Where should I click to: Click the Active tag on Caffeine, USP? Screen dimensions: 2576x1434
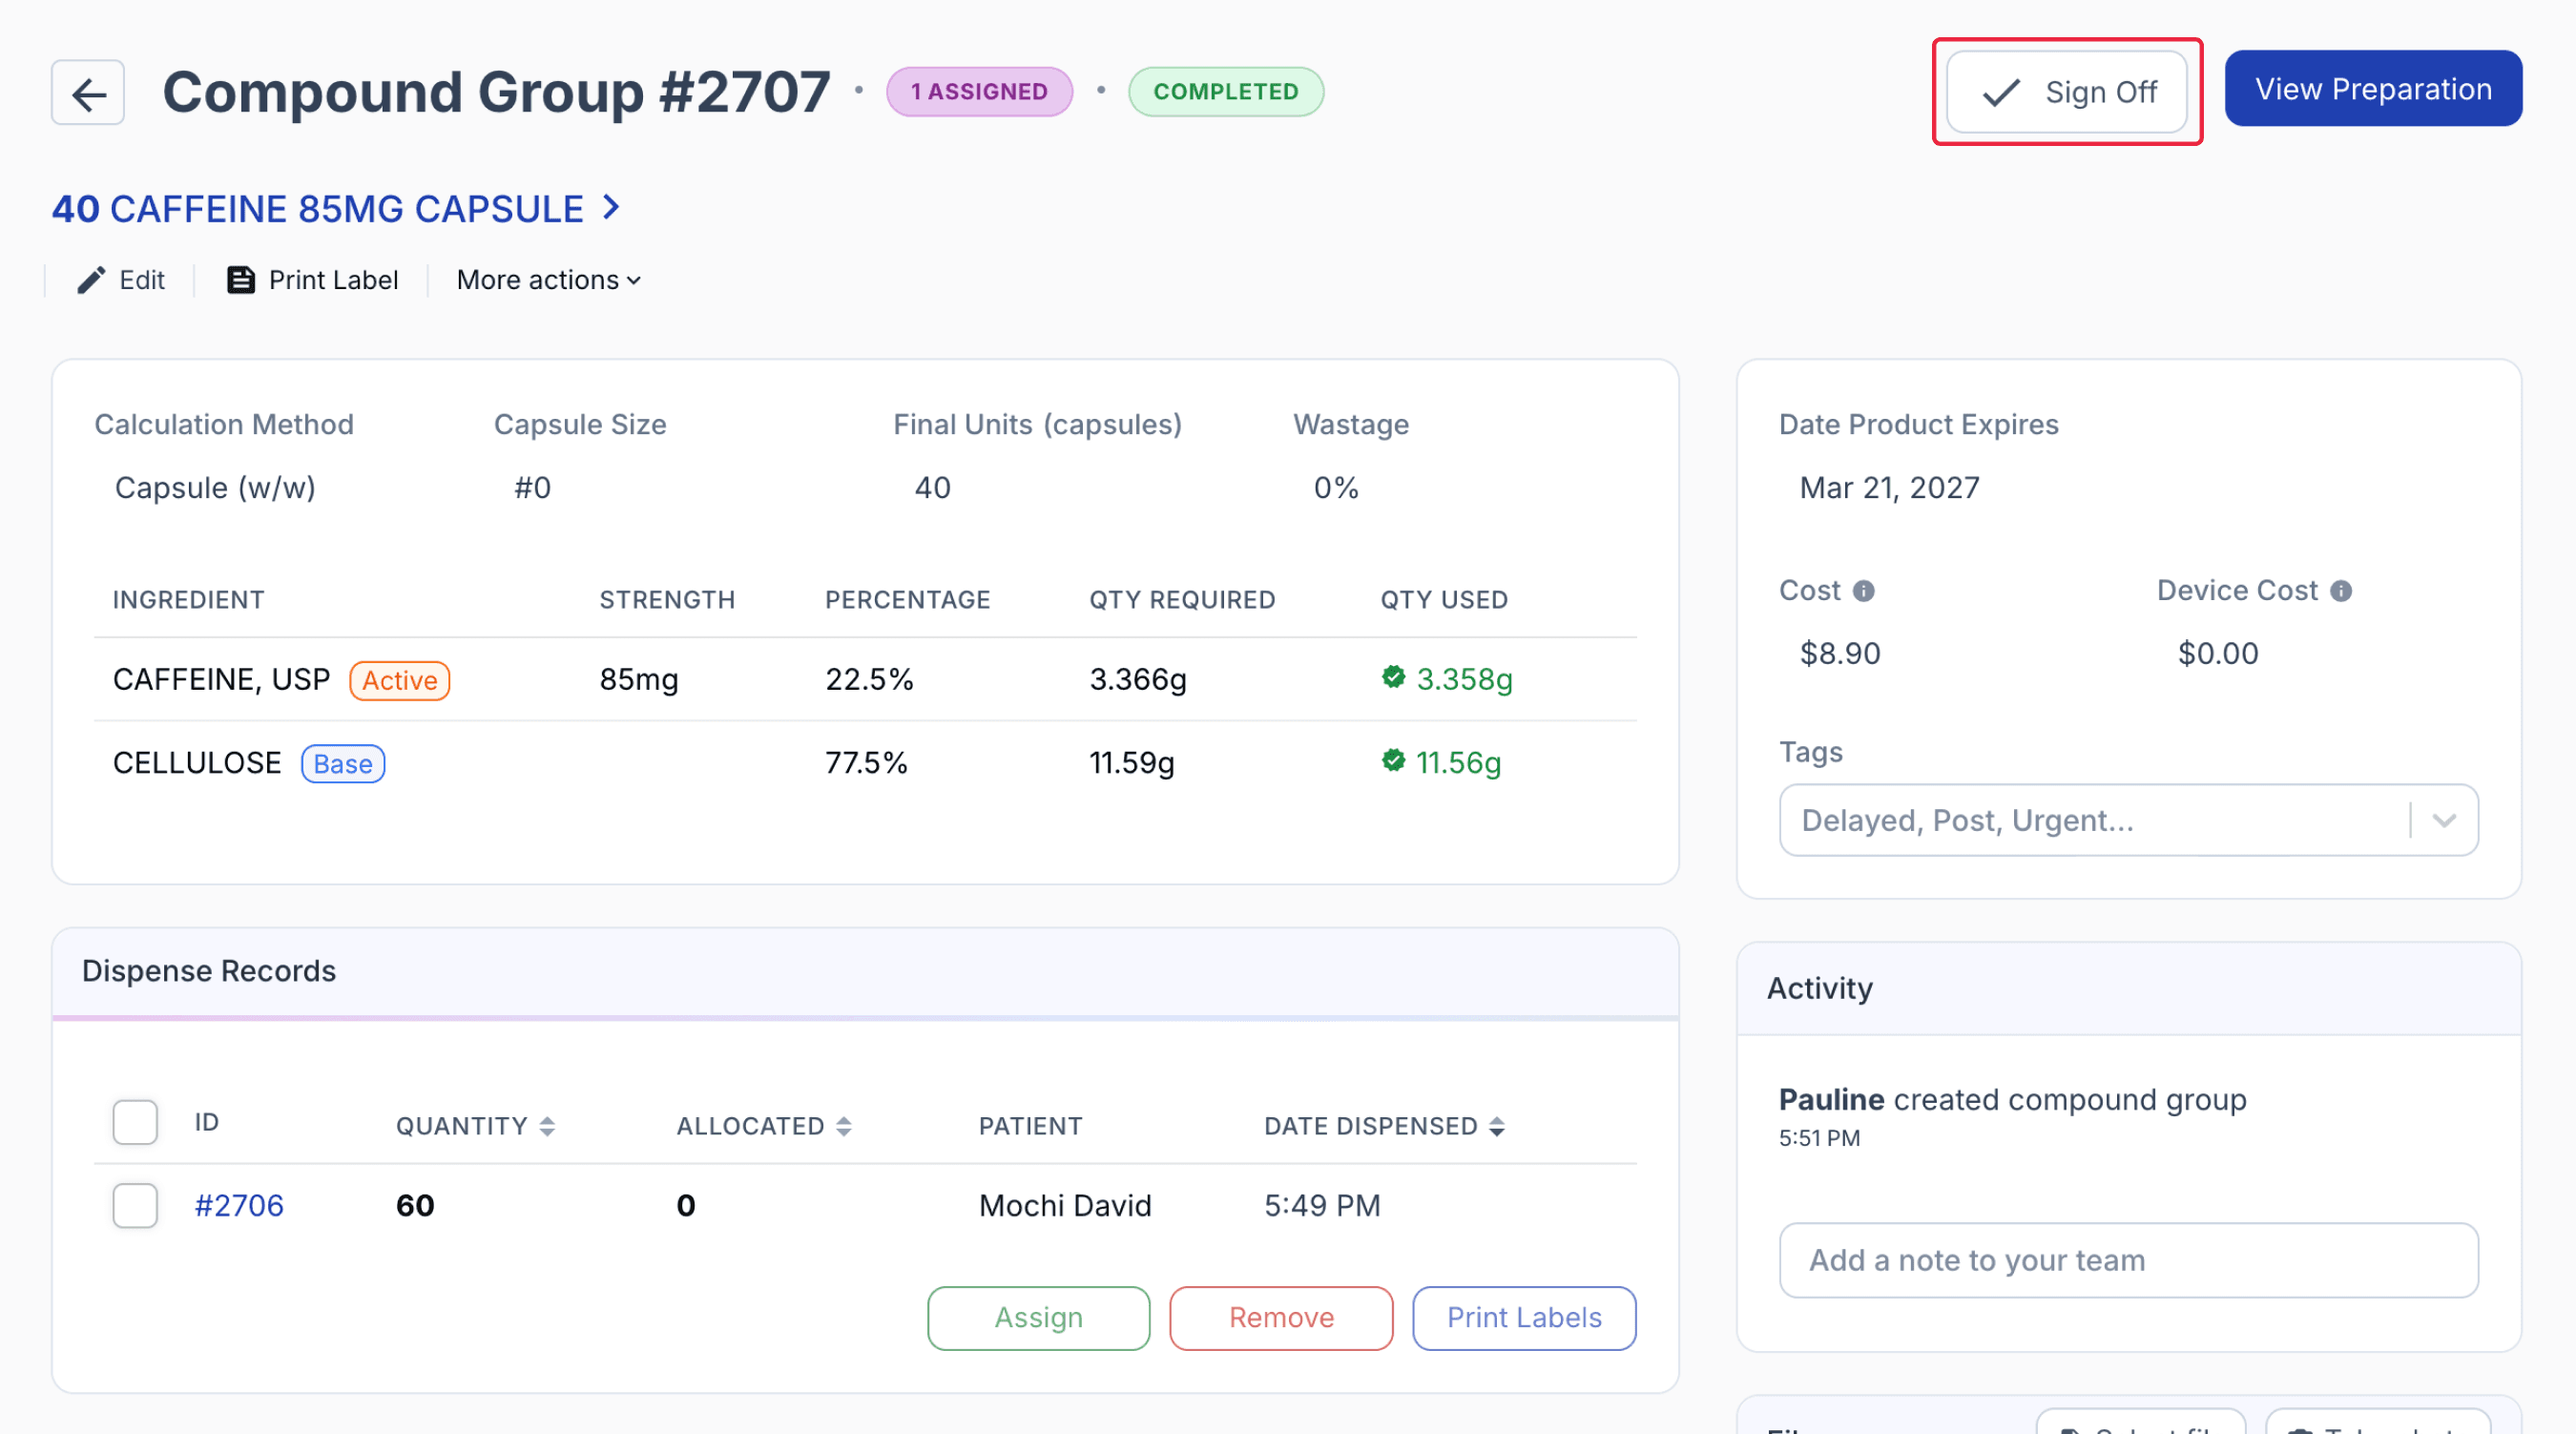(x=399, y=680)
